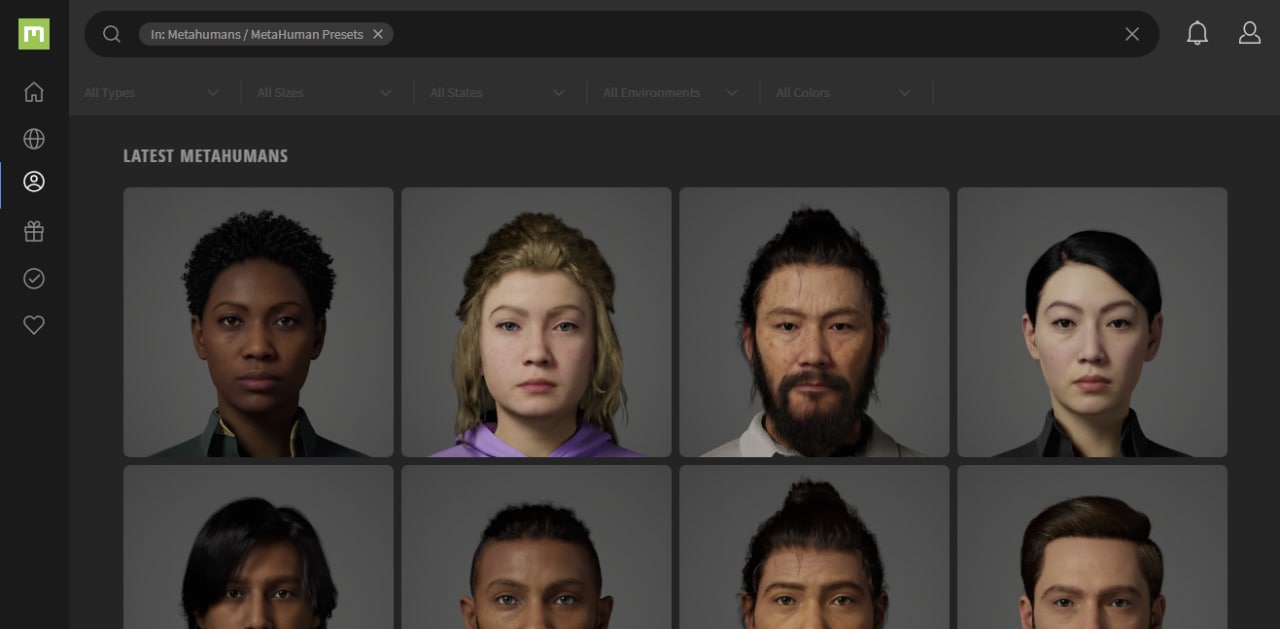Image resolution: width=1280 pixels, height=629 pixels.
Task: Open the gift box section in sidebar
Action: tap(34, 231)
